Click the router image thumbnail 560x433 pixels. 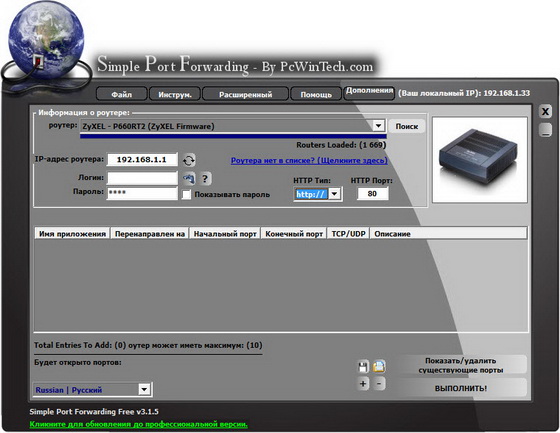pos(480,160)
